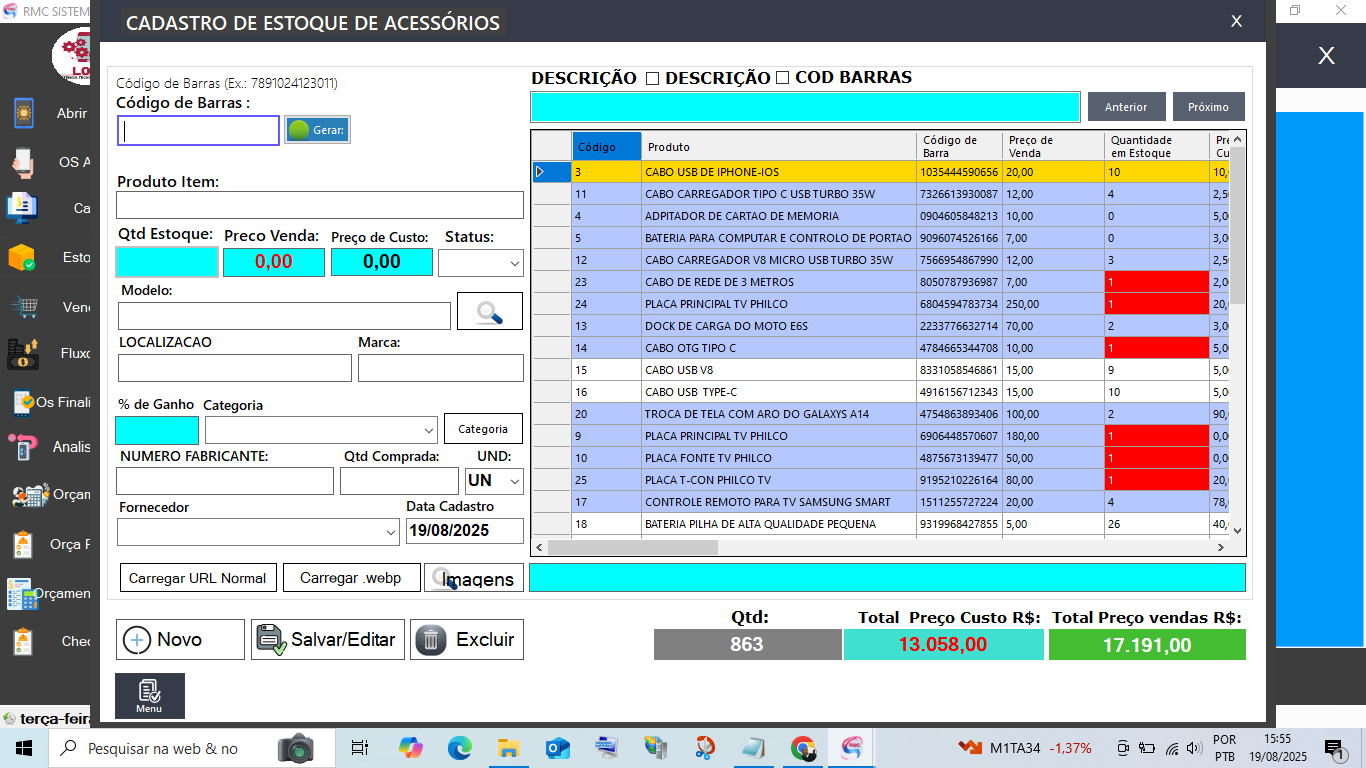Screen dimensions: 1366x768
Task: Open the OS A phone icon in sidebar
Action: [23, 161]
